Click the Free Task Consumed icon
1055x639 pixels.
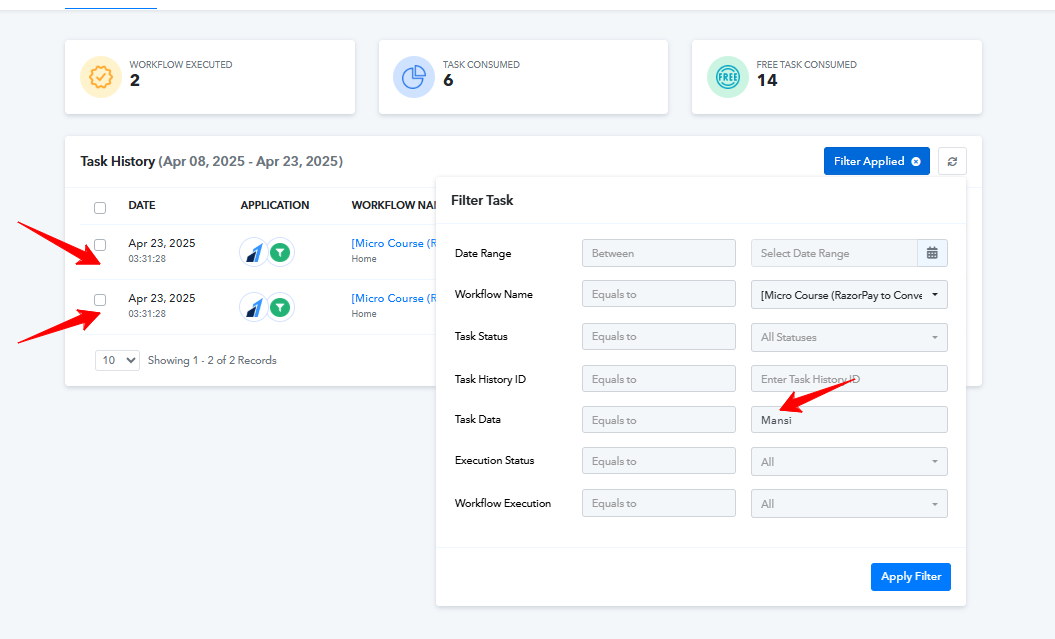click(727, 77)
